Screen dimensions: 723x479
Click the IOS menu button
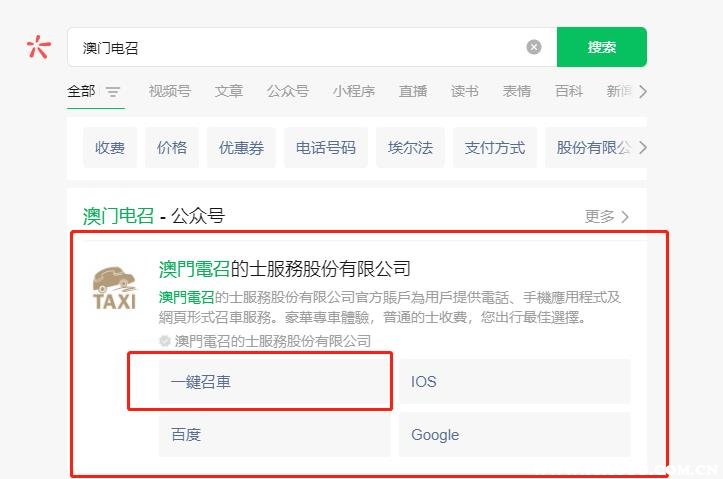(x=514, y=381)
